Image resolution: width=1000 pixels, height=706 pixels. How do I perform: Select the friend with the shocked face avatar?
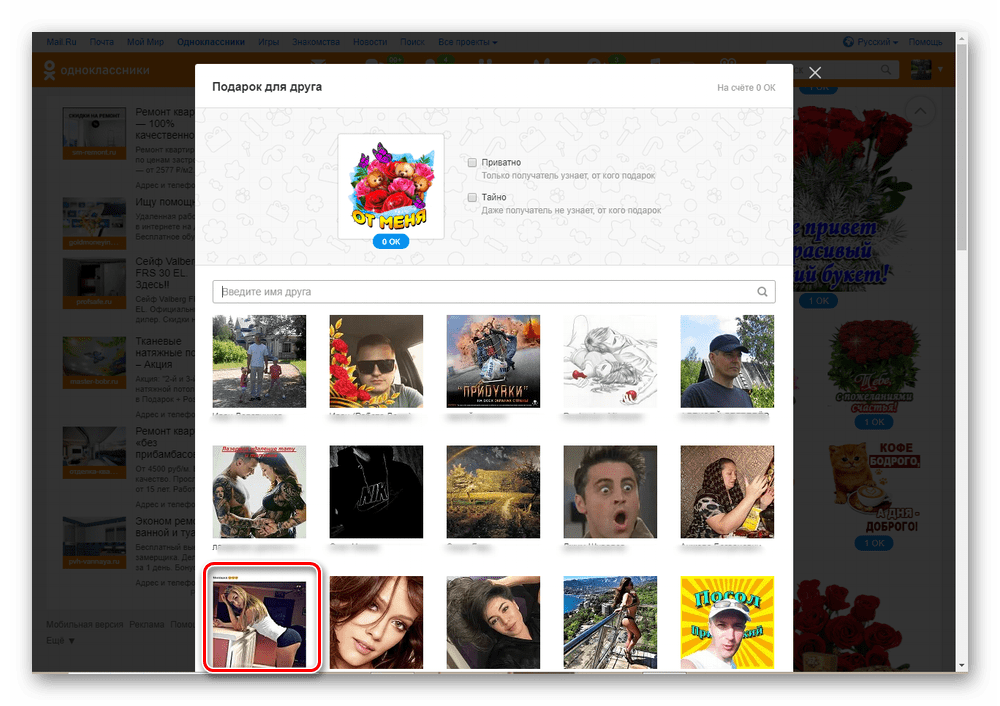610,492
